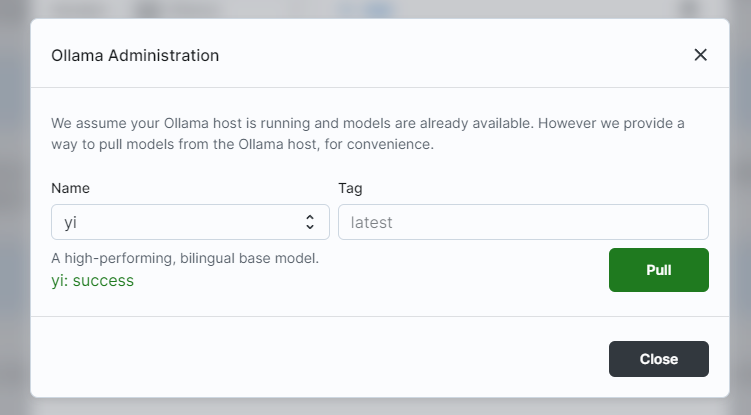Click the 'Name' field label

tap(70, 188)
